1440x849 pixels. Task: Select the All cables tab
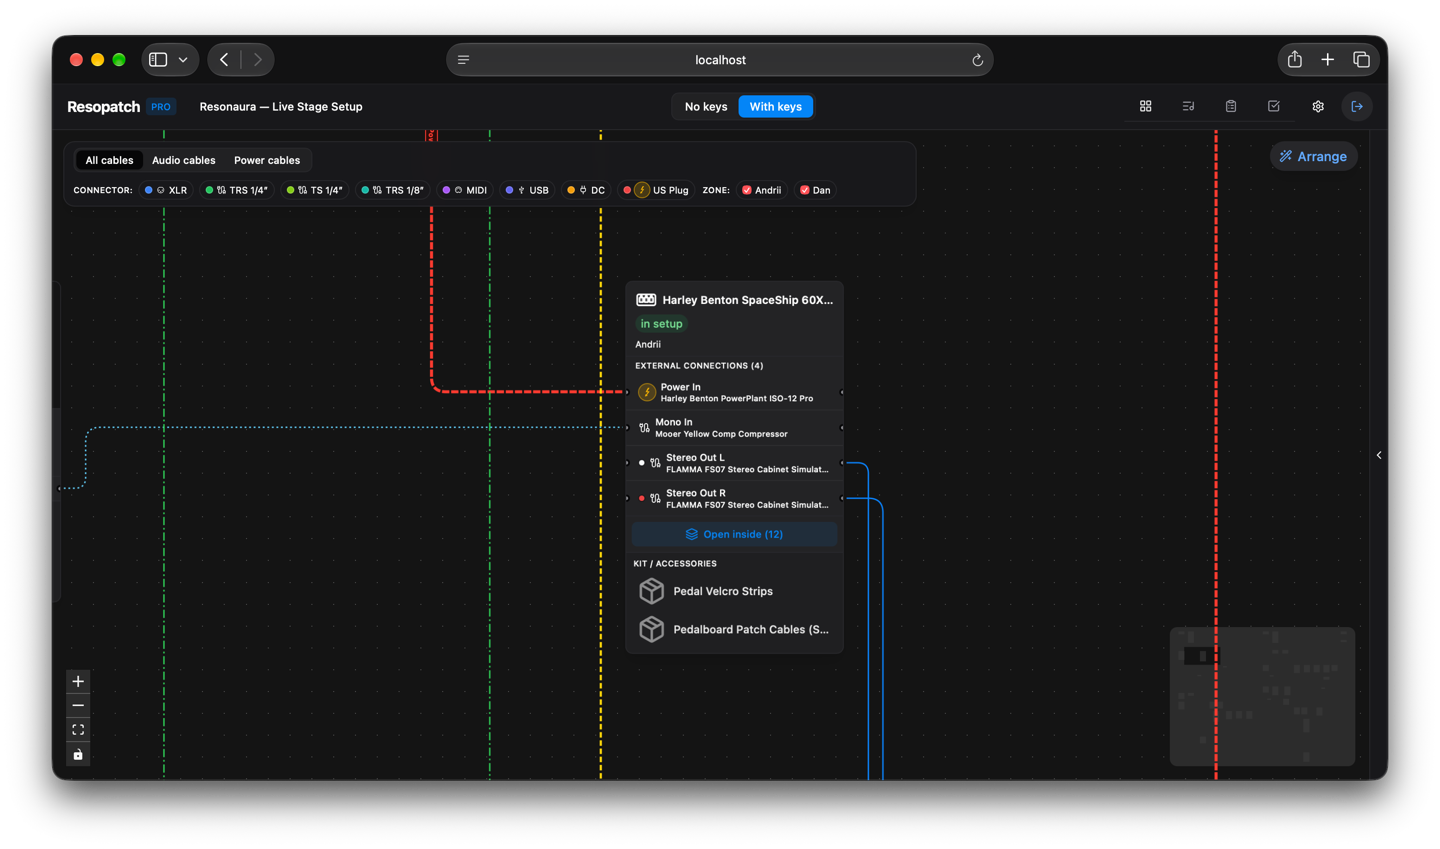click(x=109, y=160)
